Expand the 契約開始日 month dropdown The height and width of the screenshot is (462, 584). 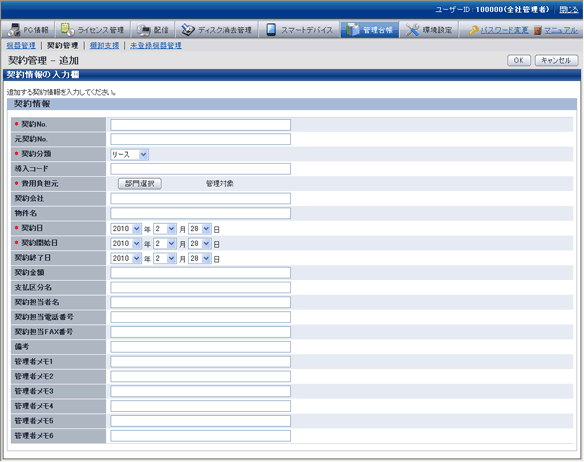click(x=165, y=243)
